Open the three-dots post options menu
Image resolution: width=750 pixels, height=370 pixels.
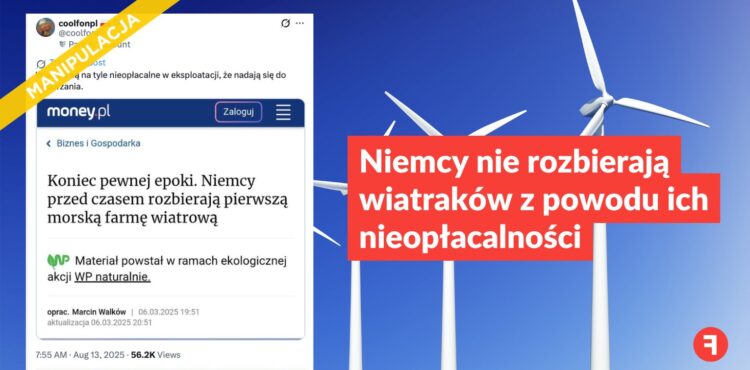click(x=300, y=23)
